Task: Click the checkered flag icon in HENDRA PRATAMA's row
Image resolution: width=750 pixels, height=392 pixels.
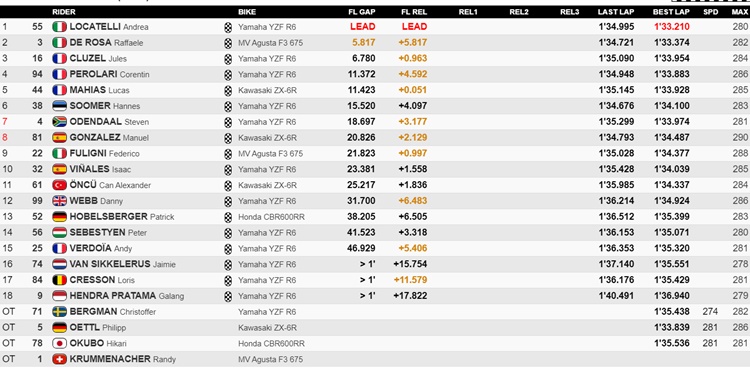Action: pos(228,296)
